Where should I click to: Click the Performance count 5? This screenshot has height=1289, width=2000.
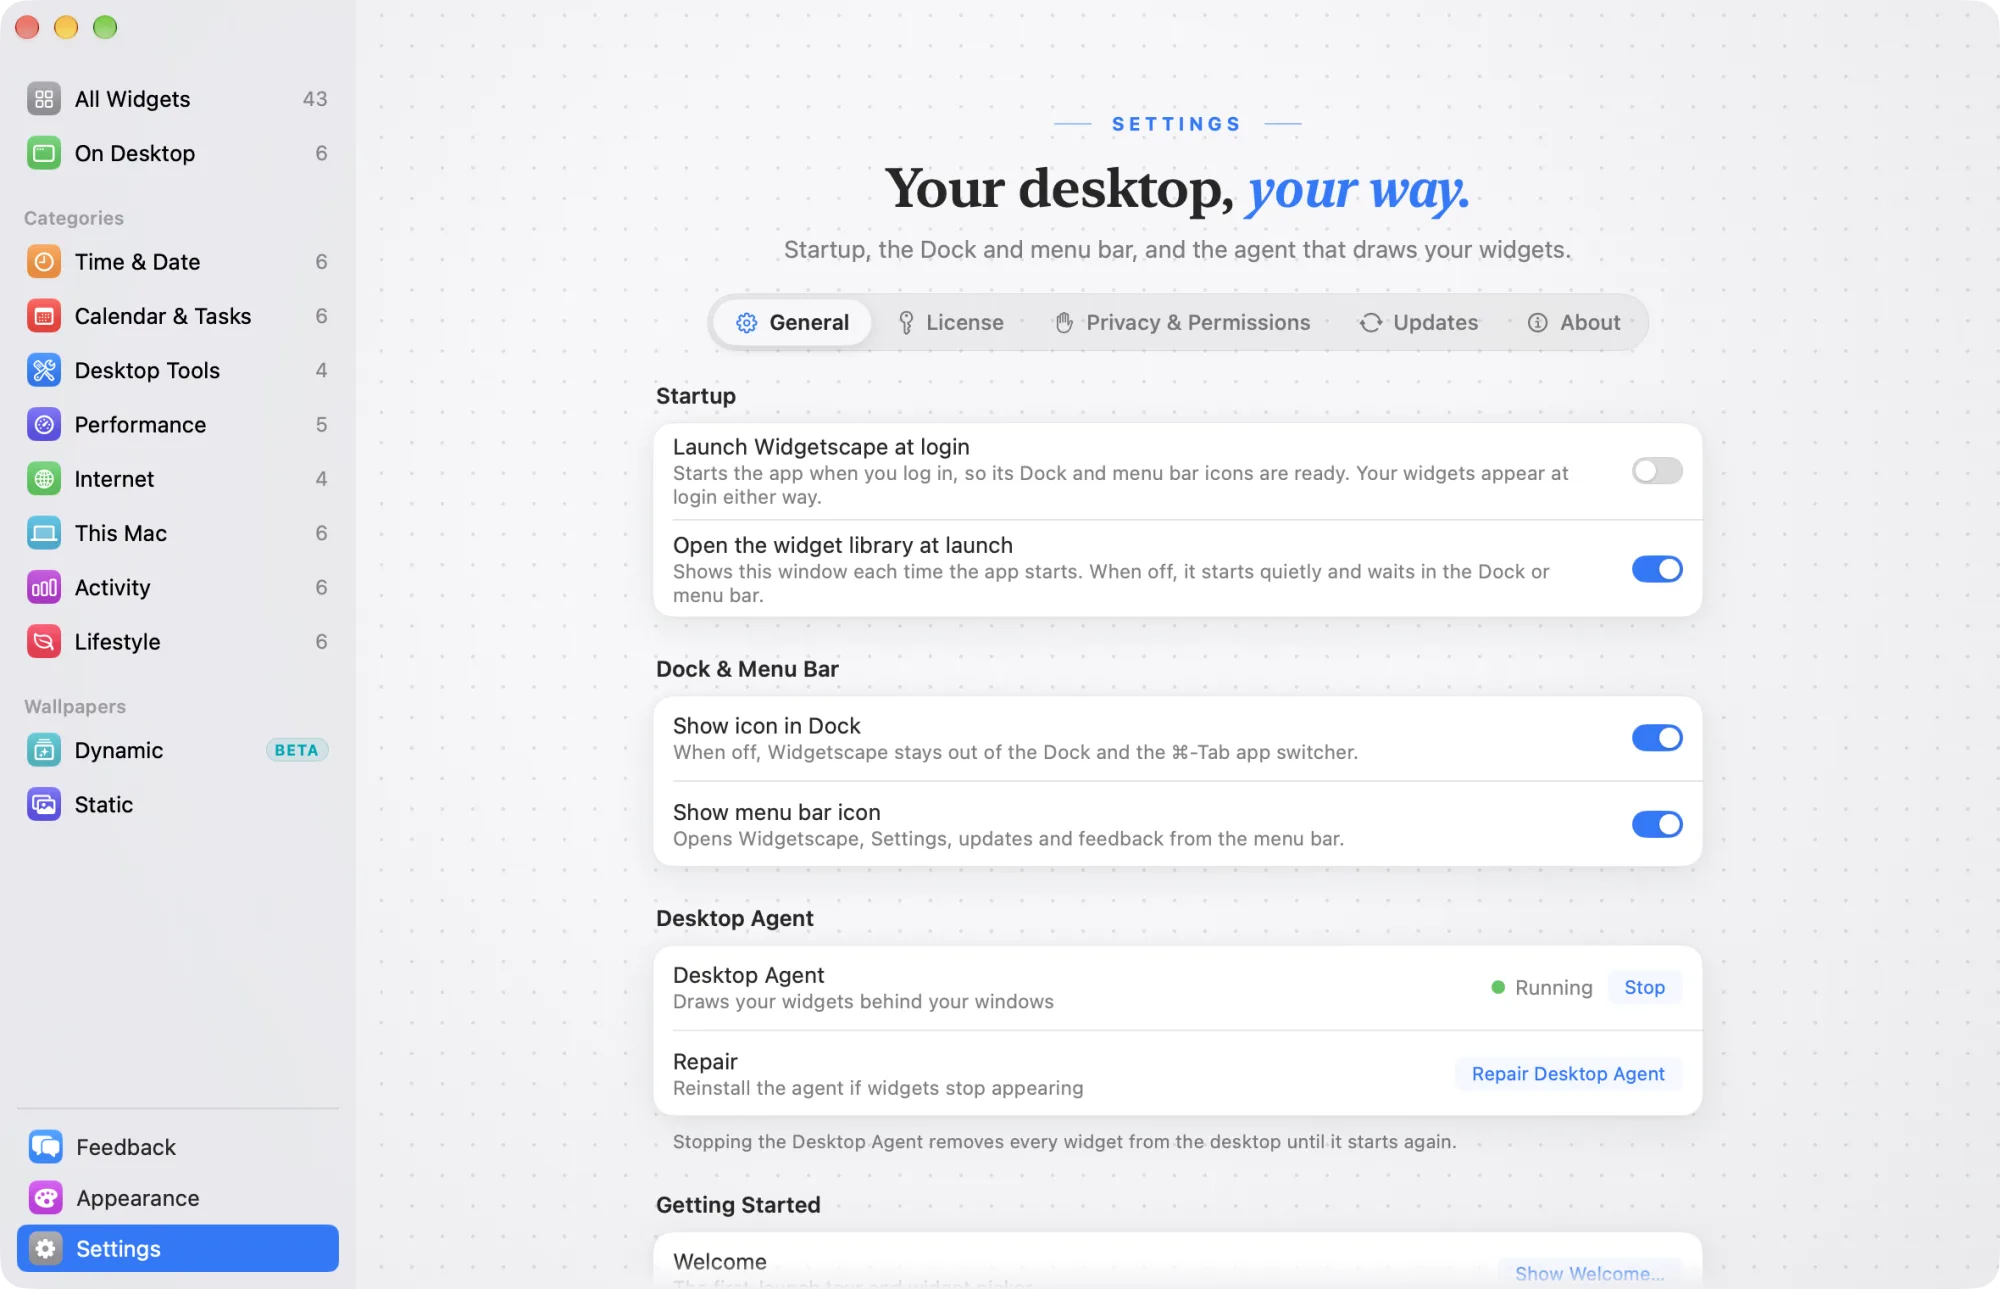point(321,425)
